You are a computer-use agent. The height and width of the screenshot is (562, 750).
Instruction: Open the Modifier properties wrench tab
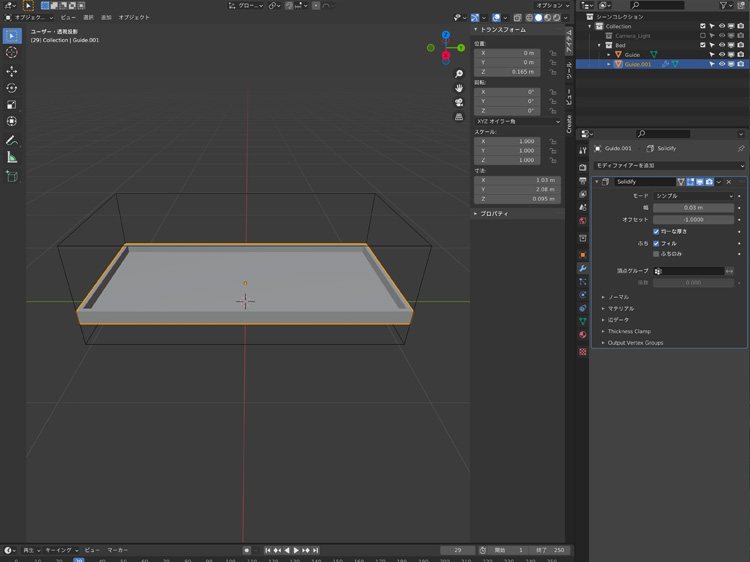tap(583, 269)
